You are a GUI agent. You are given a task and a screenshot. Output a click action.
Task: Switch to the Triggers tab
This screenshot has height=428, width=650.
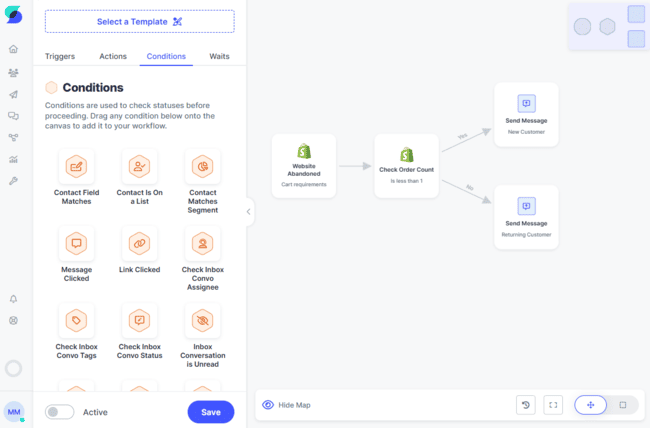click(60, 56)
